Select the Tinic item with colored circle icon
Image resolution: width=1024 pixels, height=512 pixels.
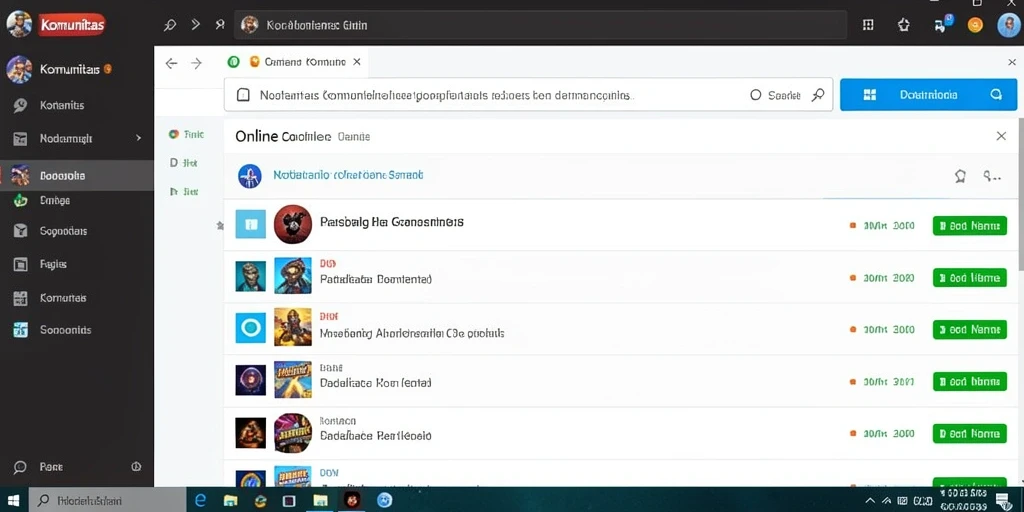click(x=187, y=134)
